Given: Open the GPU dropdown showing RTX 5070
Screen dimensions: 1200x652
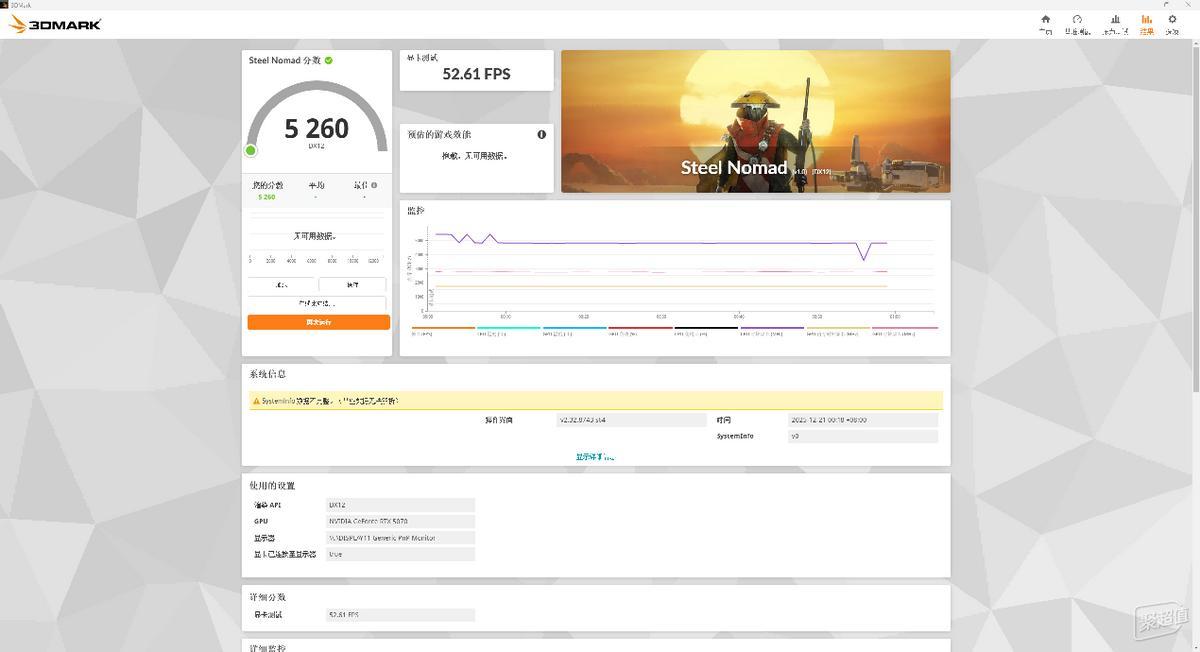Looking at the screenshot, I should click(x=402, y=521).
